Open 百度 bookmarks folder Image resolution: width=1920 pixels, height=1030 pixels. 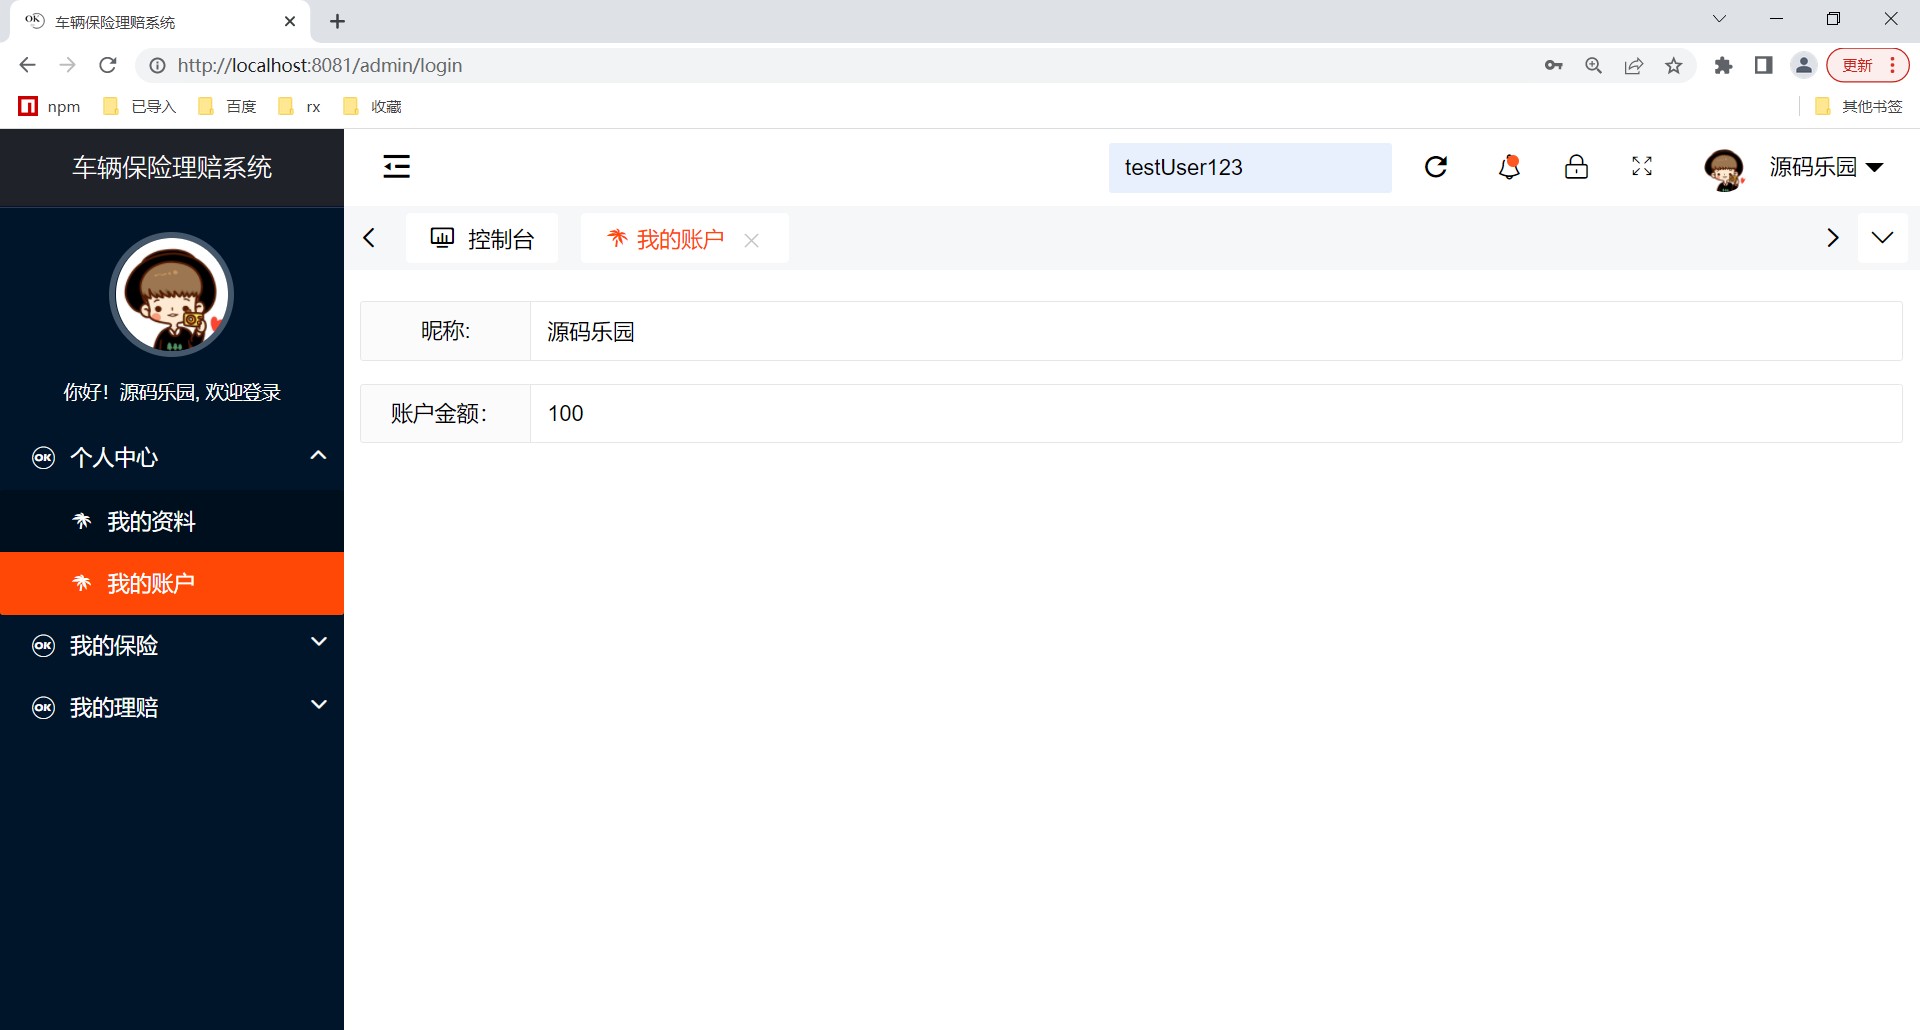tap(228, 106)
